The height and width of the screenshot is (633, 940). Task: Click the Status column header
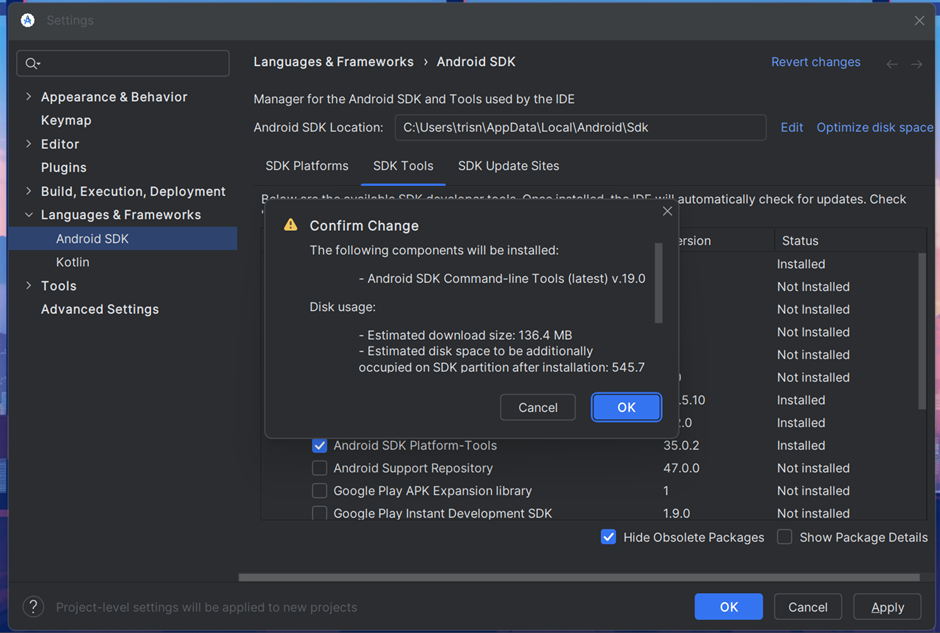point(800,240)
